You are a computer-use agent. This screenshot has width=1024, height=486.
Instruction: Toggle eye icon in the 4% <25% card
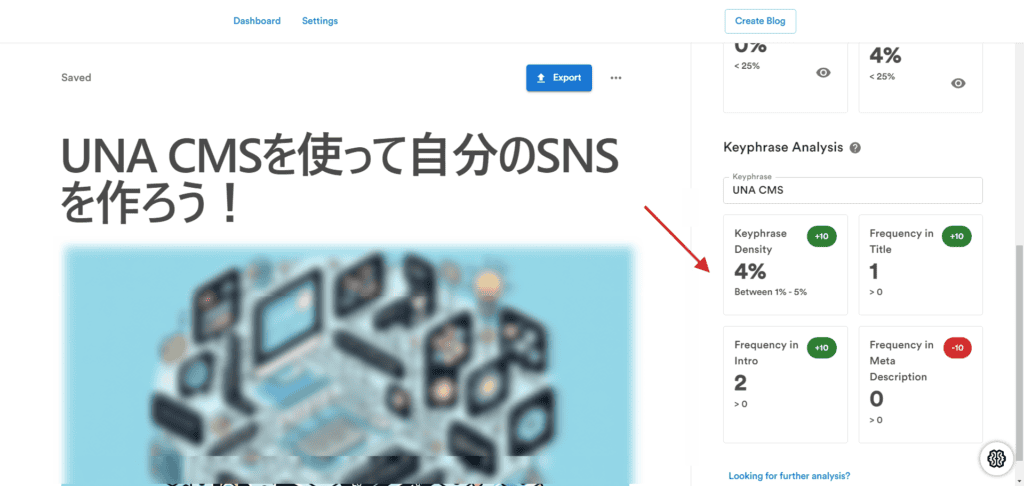tap(958, 83)
